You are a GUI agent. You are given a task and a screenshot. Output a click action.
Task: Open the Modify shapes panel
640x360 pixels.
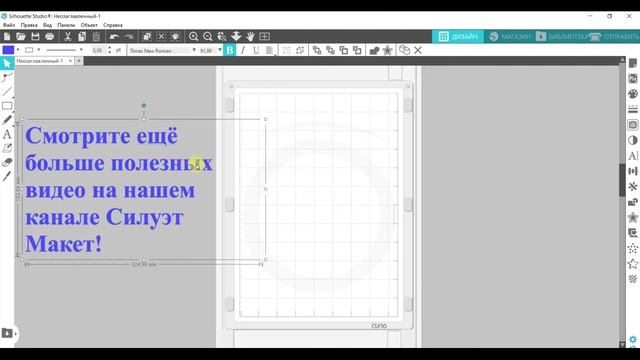[633, 202]
